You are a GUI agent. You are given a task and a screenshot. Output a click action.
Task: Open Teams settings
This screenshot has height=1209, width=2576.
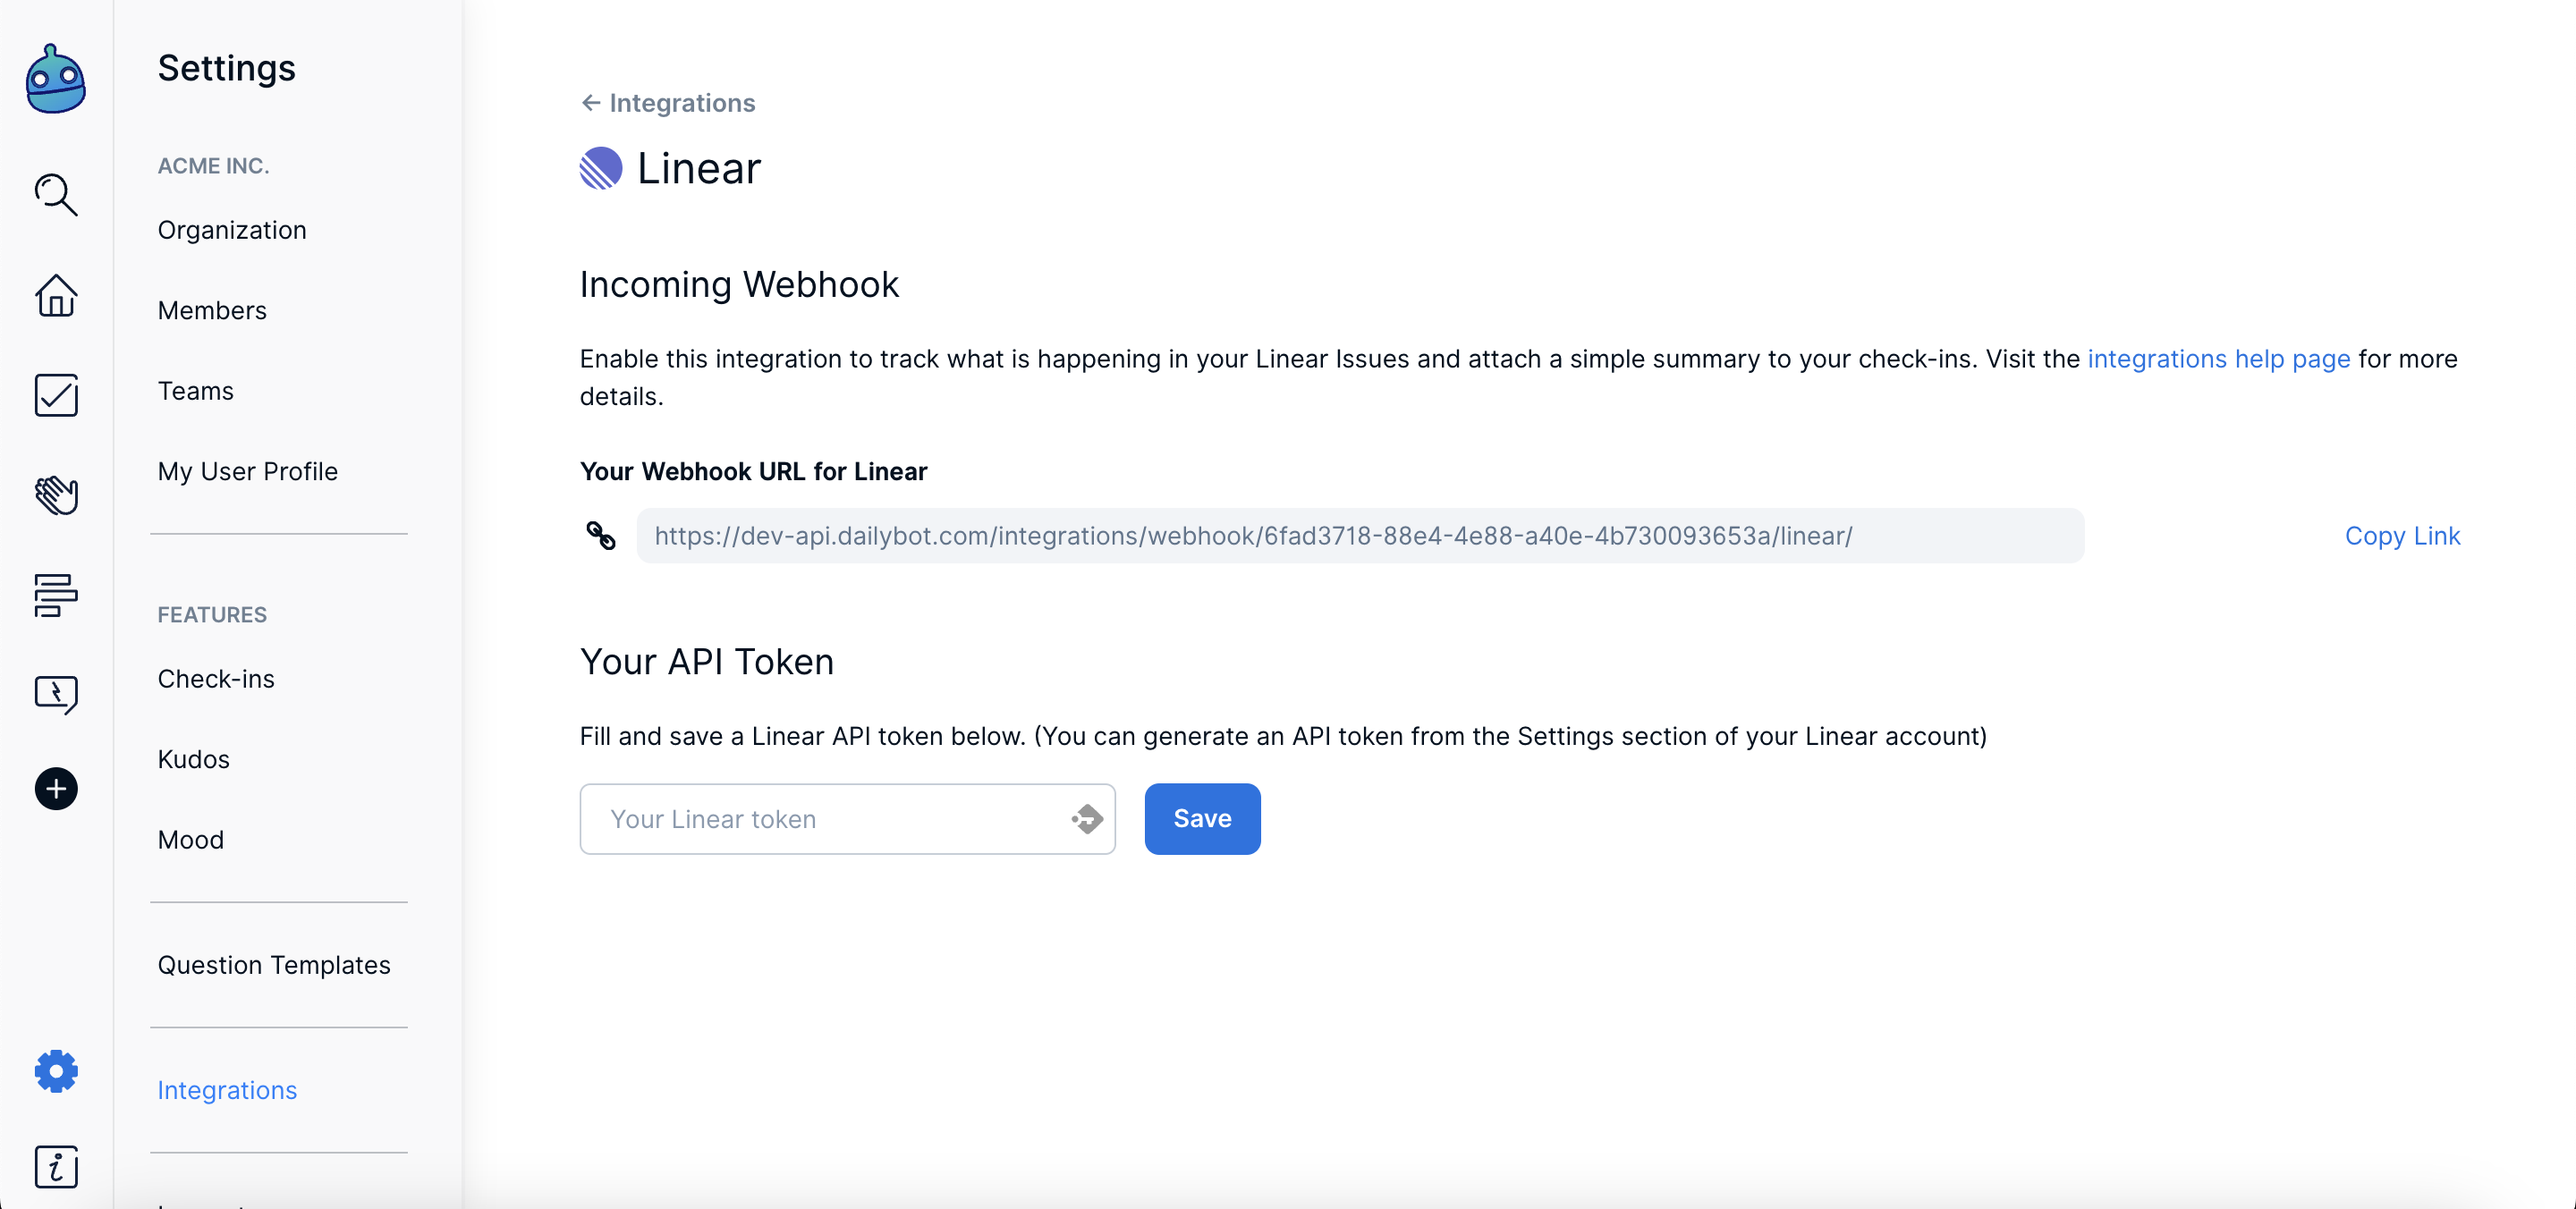click(196, 391)
